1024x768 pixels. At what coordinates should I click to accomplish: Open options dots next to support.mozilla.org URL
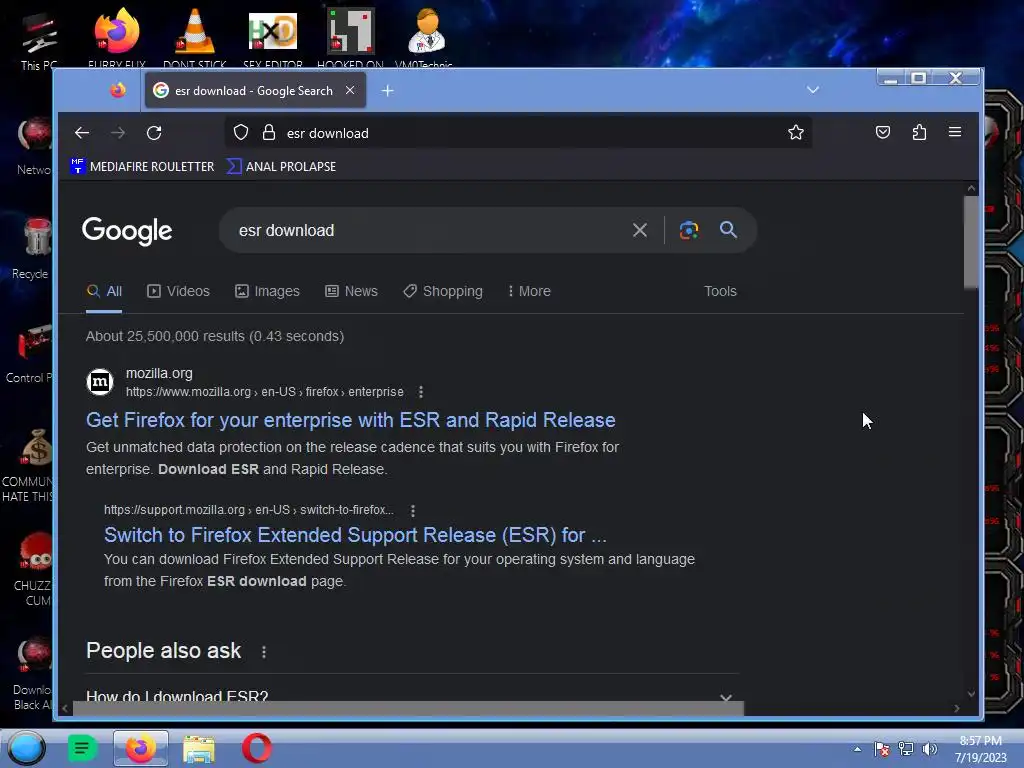(x=413, y=510)
